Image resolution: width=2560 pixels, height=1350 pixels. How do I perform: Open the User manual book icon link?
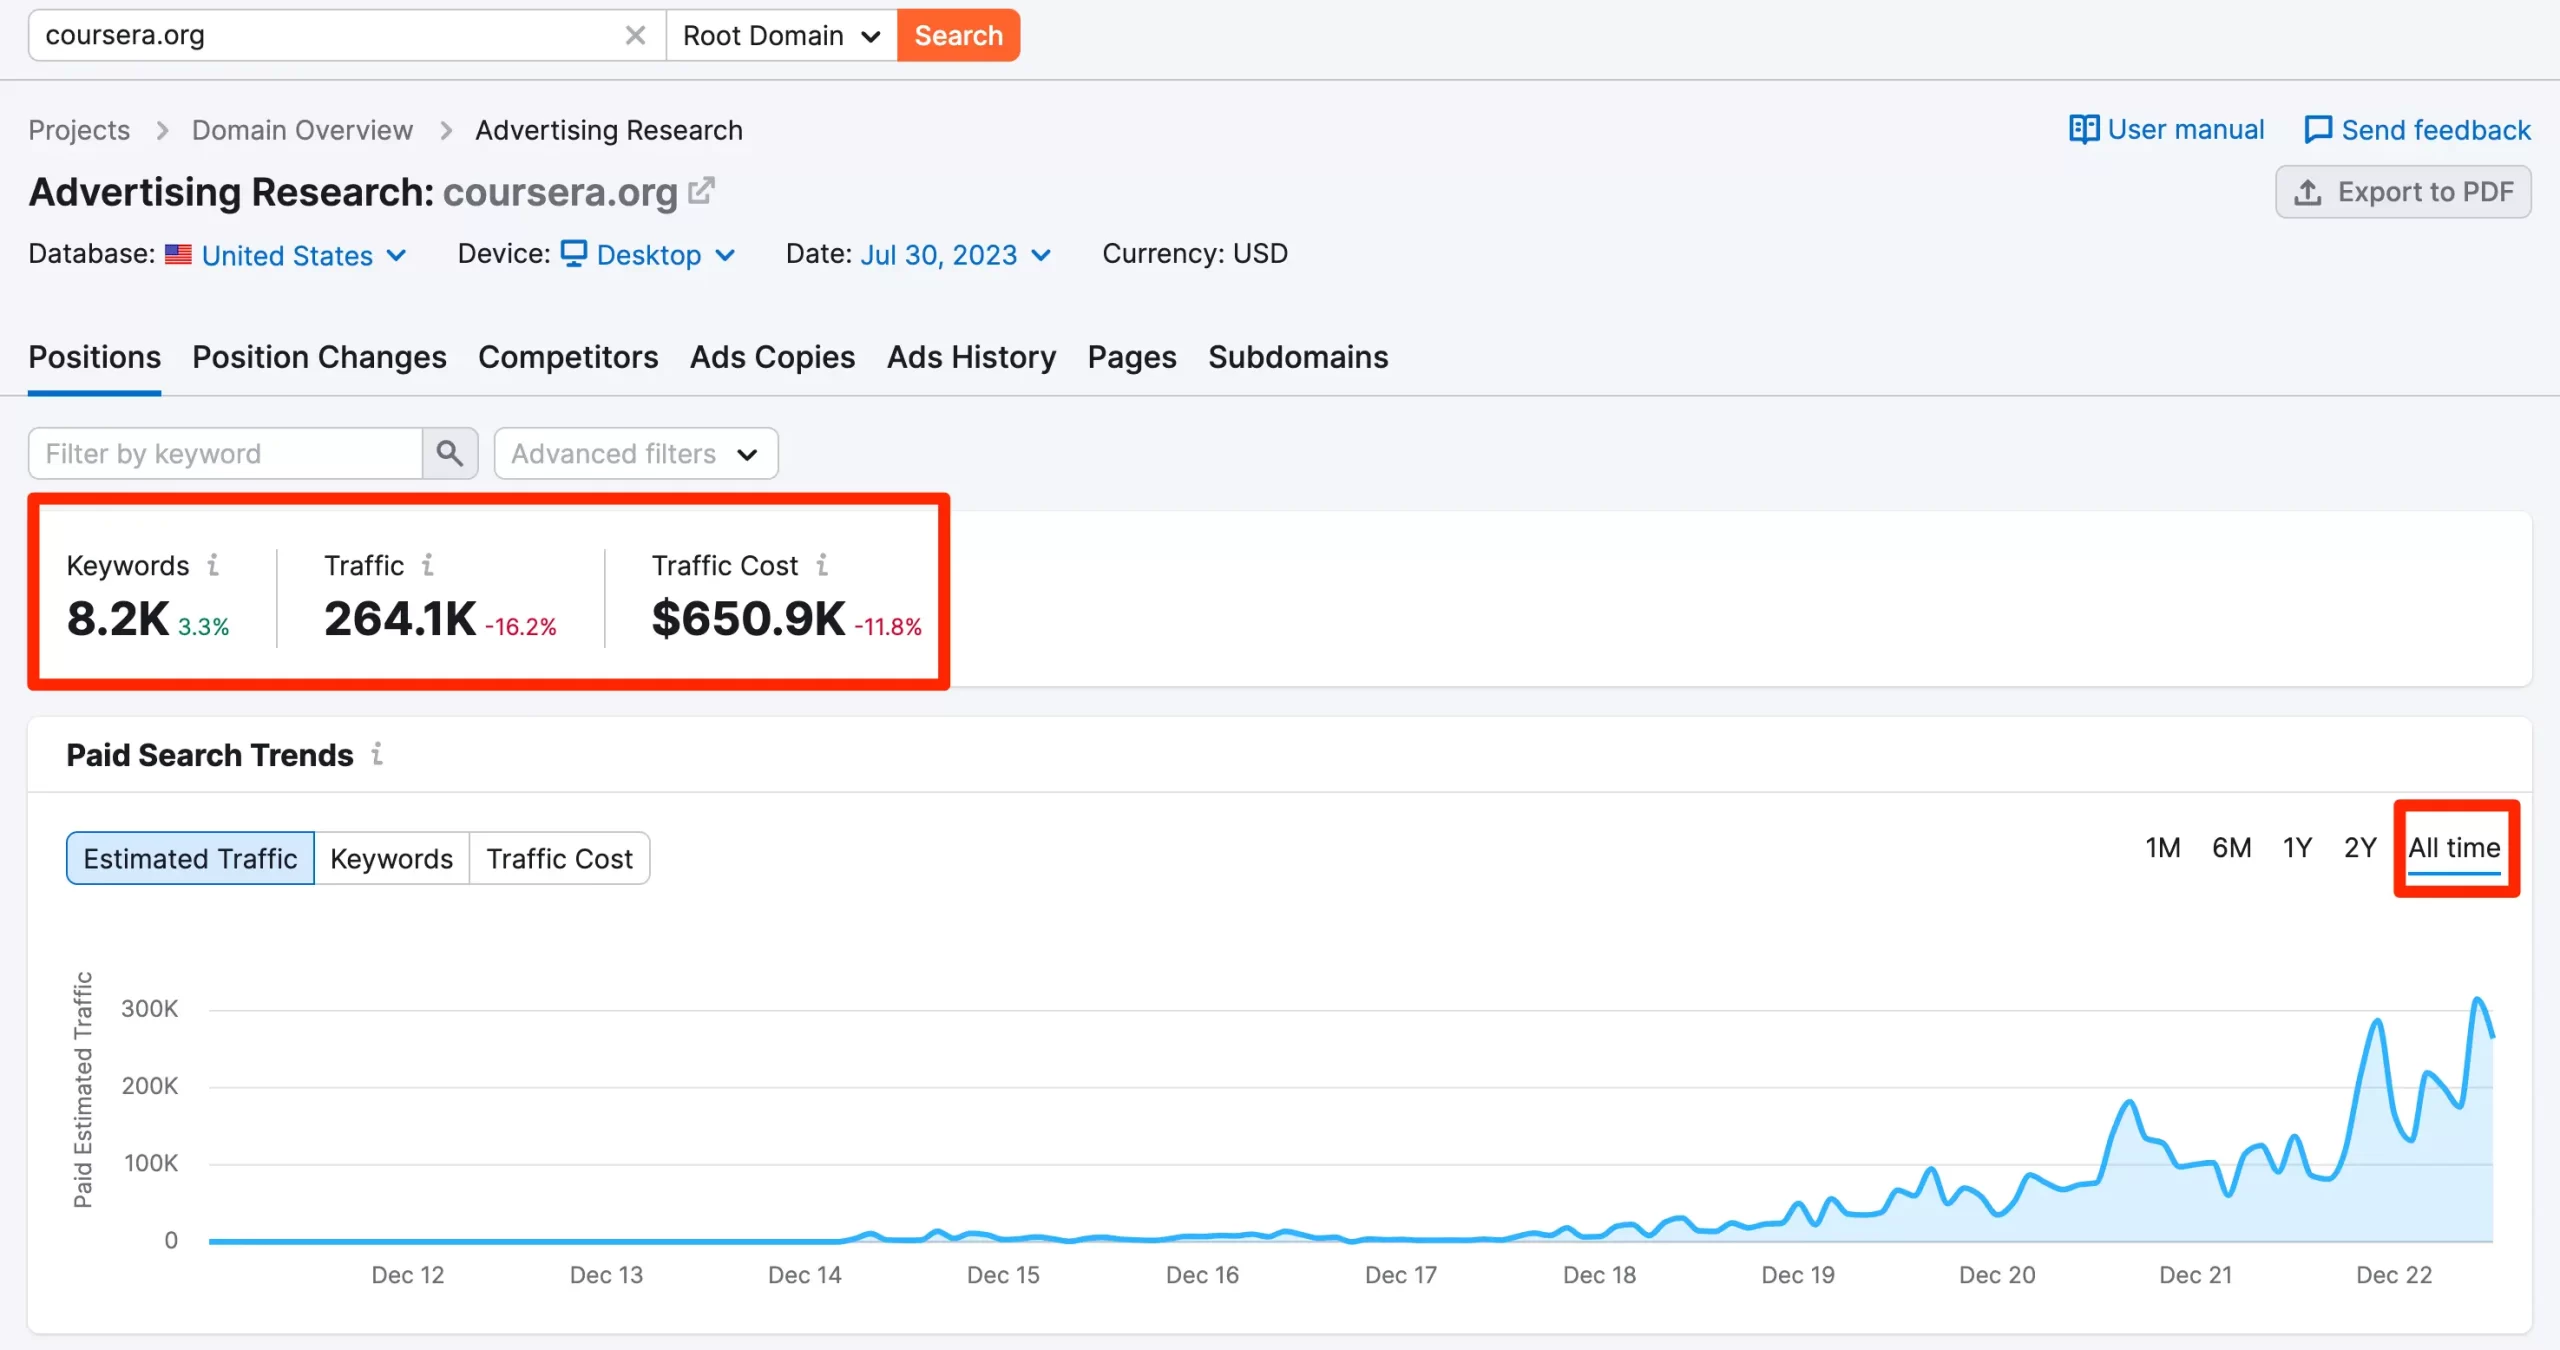pos(2084,130)
